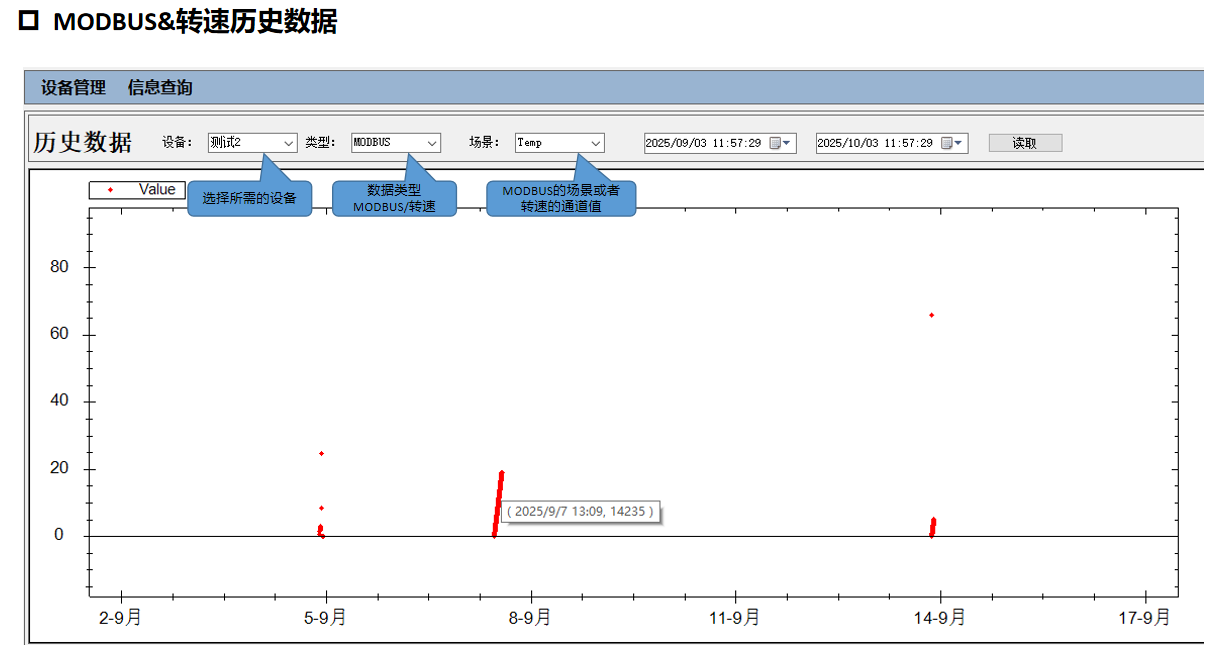
Task: Click the red data streak before 8-9月
Action: 498,503
